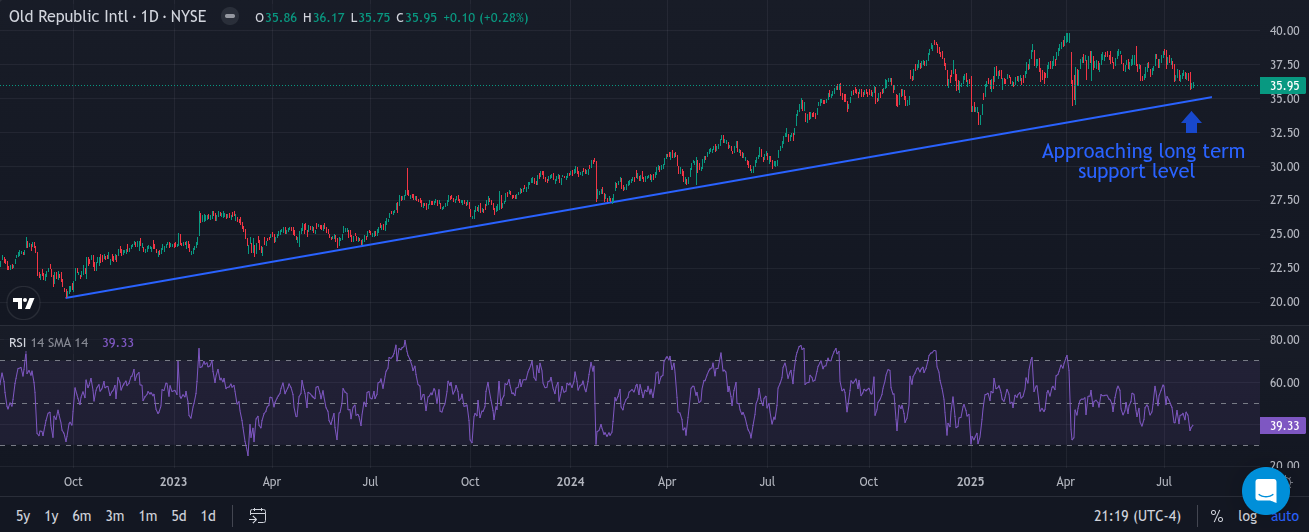
Task: Click the 2023 label on time axis
Action: (x=173, y=481)
